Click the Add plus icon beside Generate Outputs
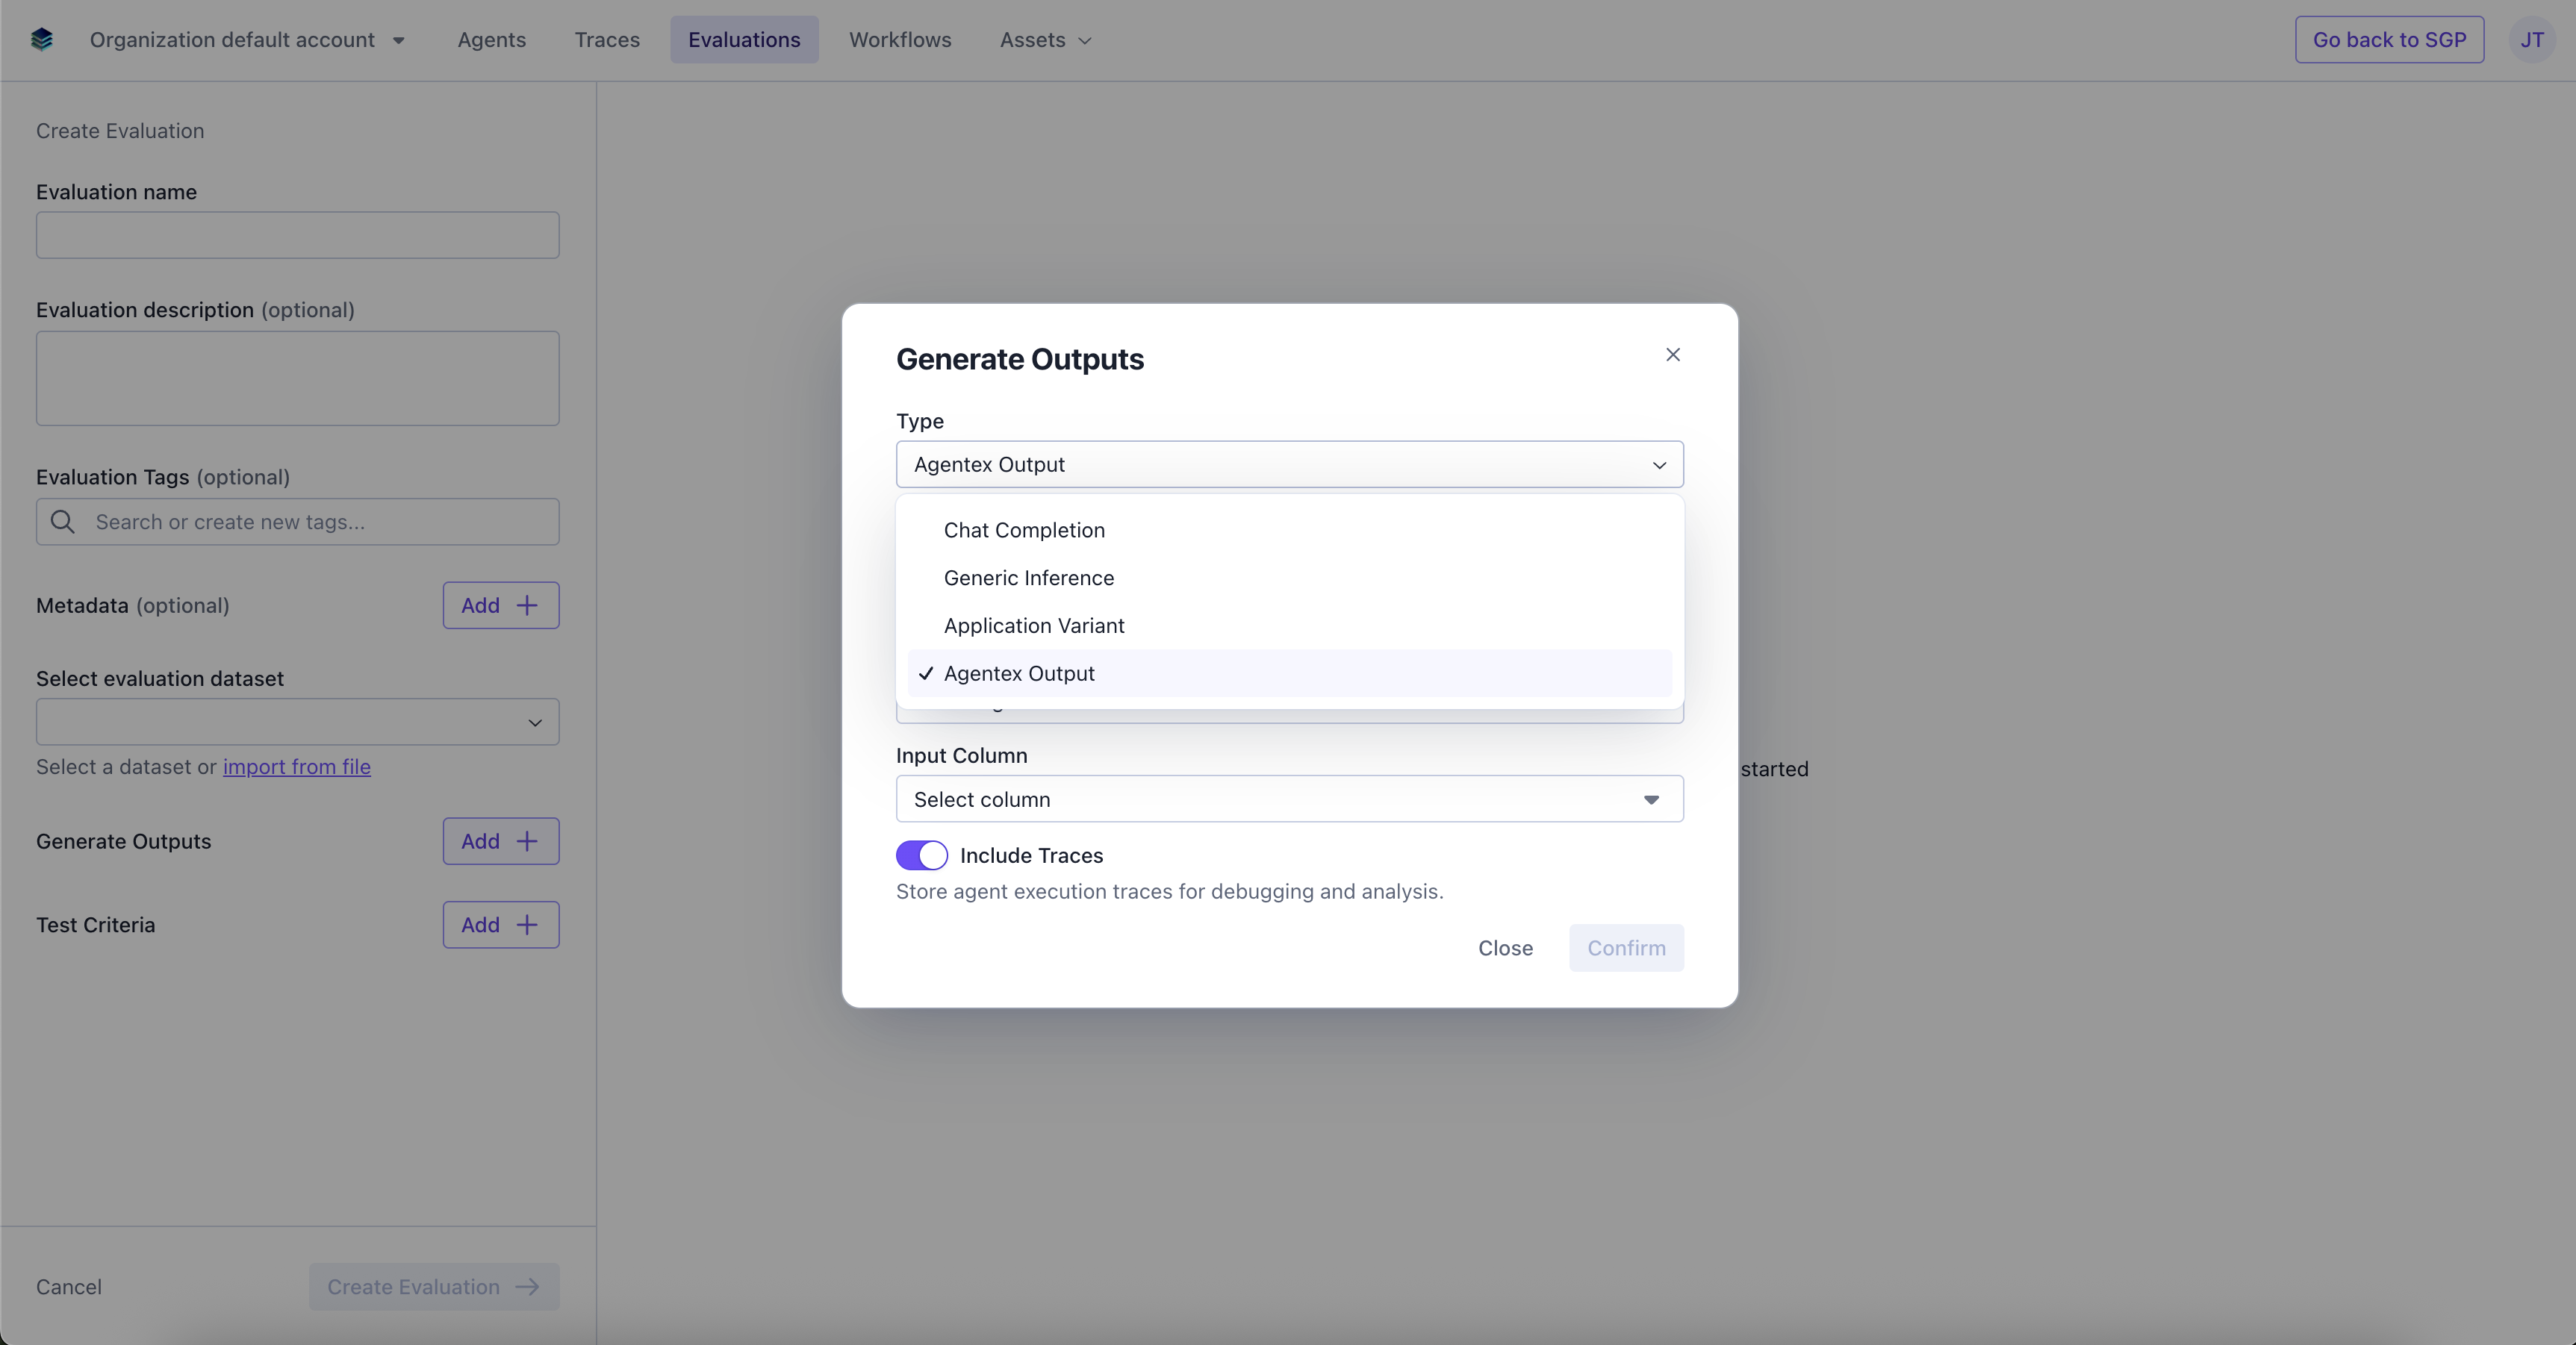This screenshot has height=1345, width=2576. click(527, 841)
